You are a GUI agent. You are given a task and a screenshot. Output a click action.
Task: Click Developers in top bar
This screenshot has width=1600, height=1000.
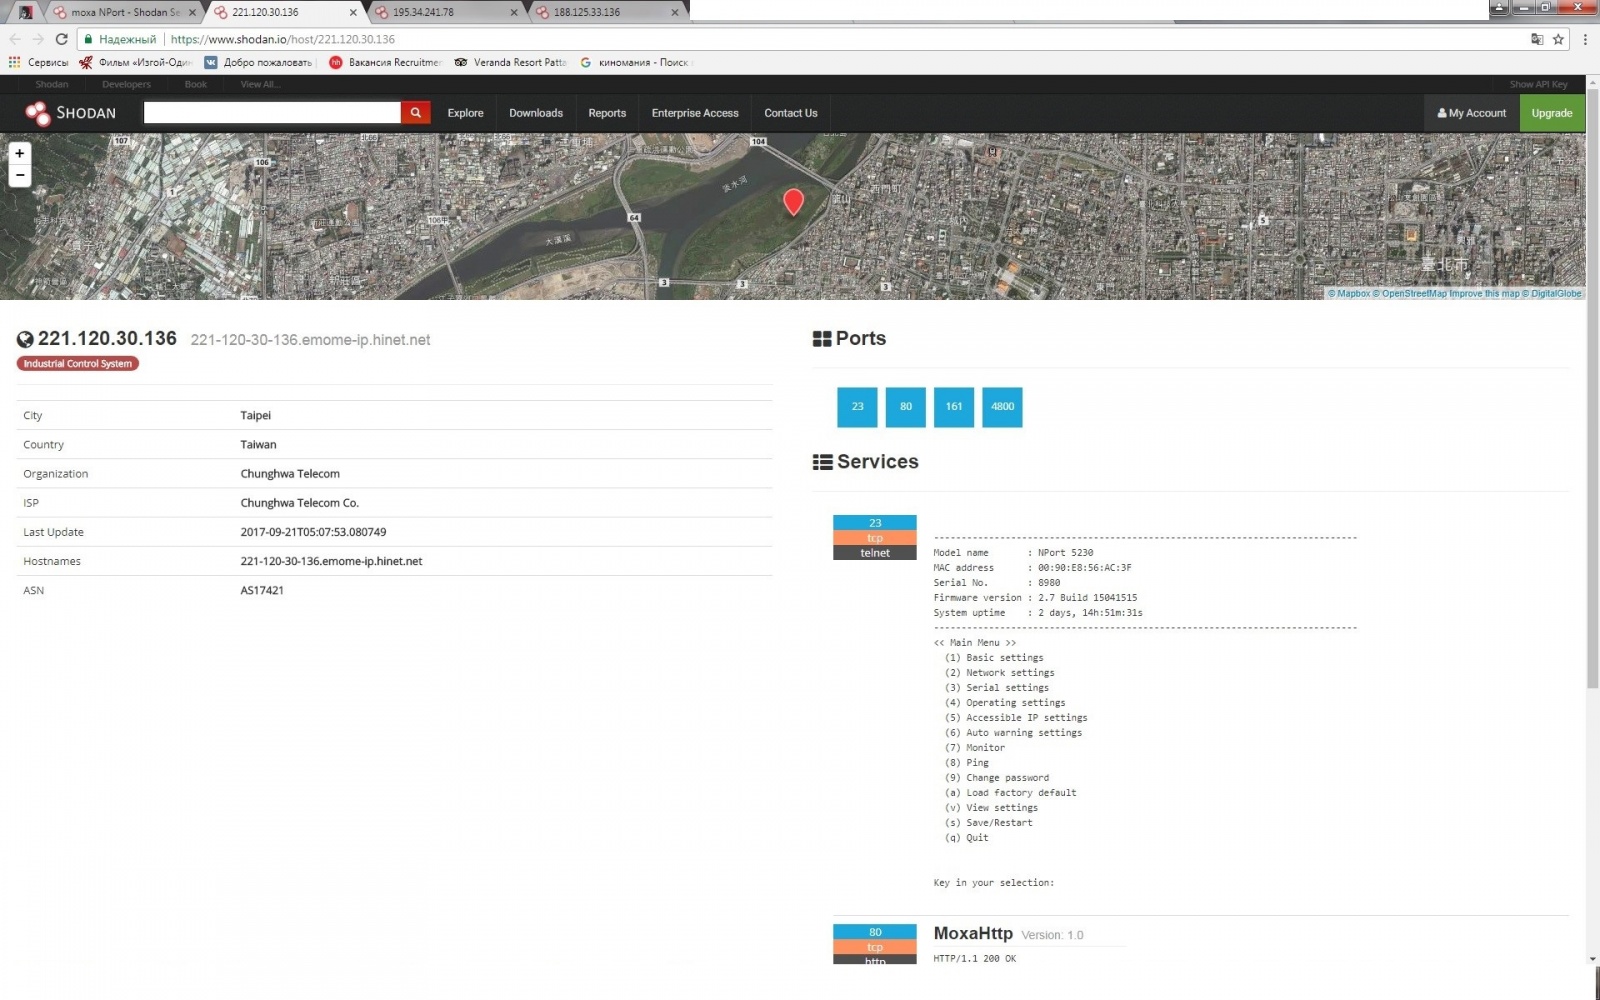point(126,84)
